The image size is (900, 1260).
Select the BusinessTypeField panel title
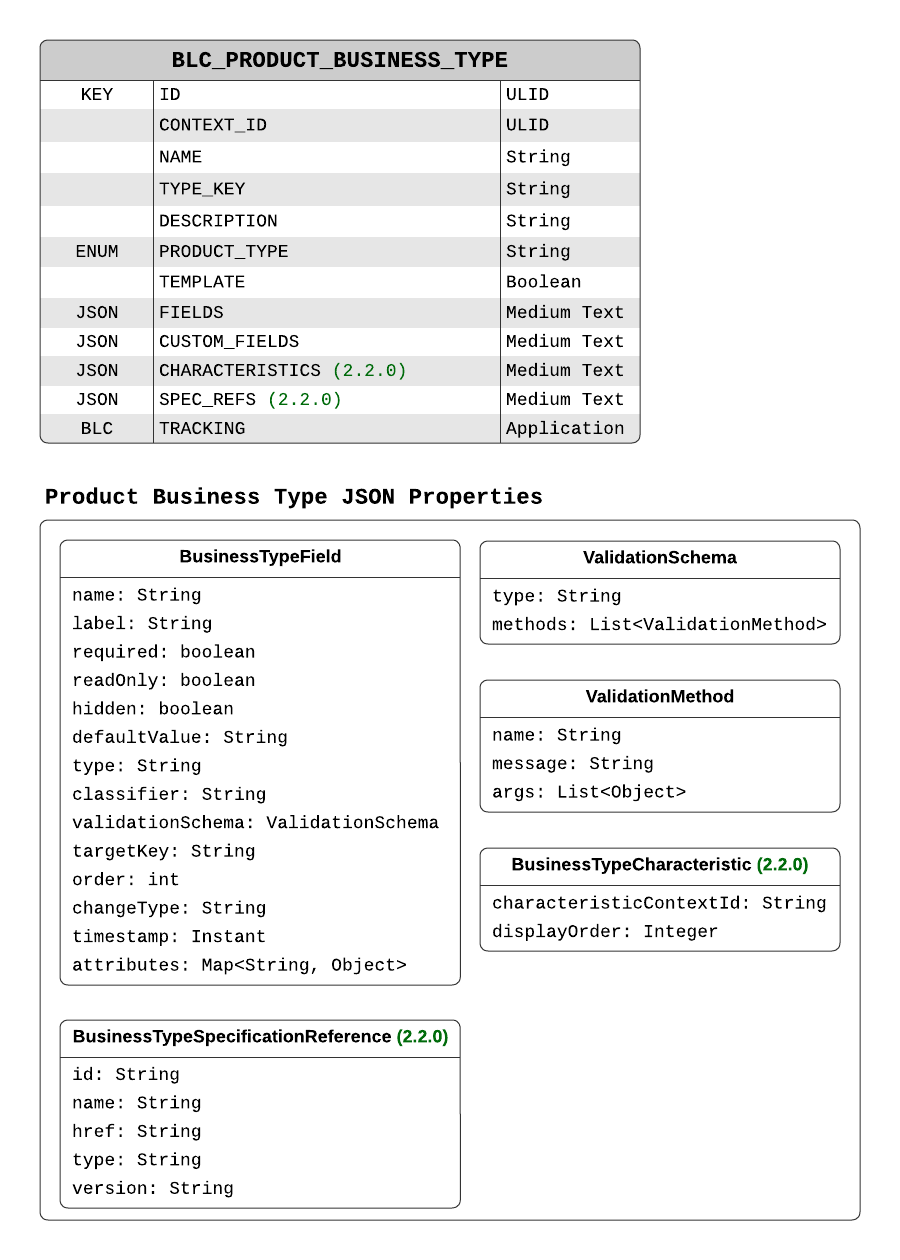[x=260, y=557]
